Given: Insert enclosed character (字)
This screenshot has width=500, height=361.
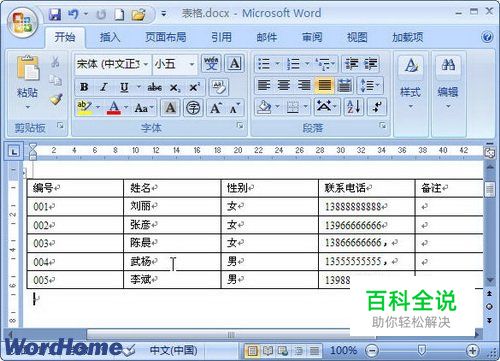Looking at the screenshot, I should [193, 108].
